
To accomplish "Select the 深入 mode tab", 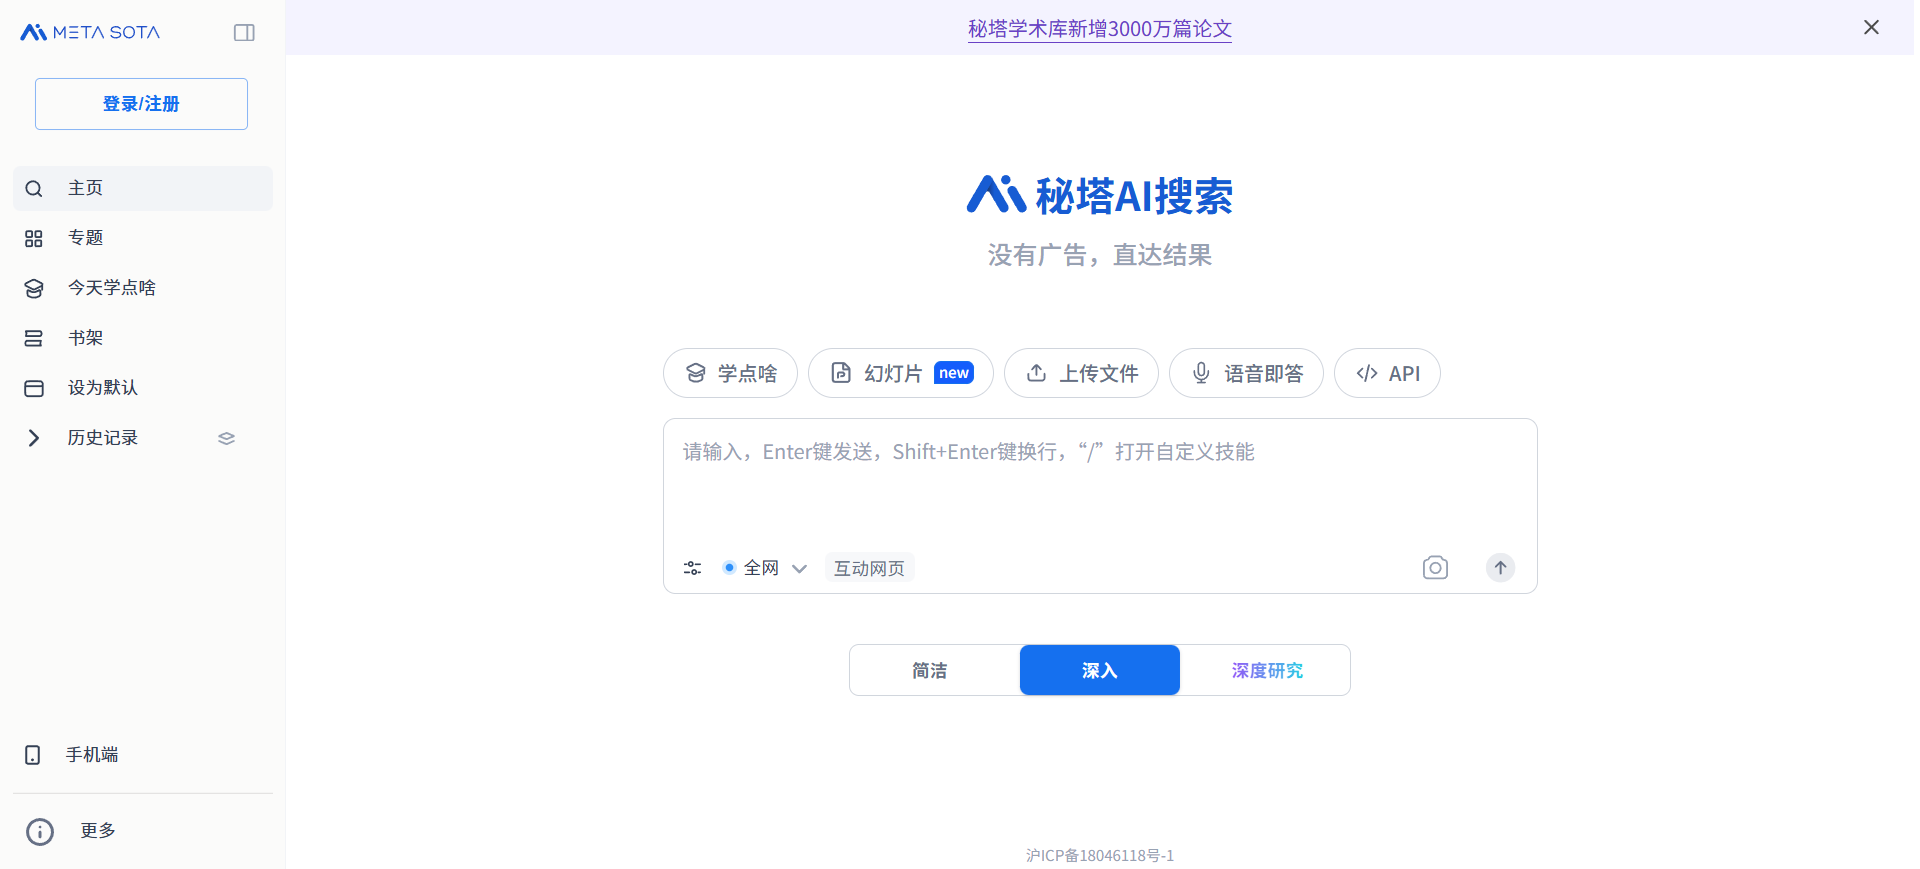I will pos(1100,670).
